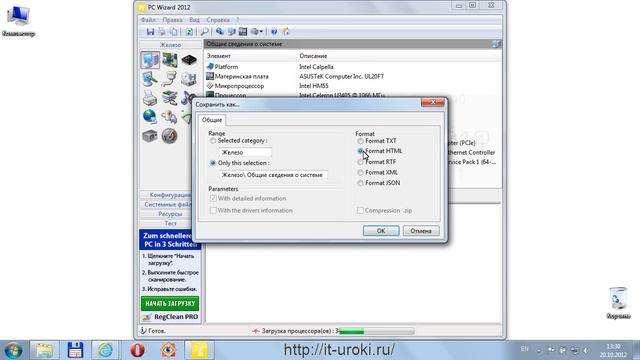The height and width of the screenshot is (360, 640).
Task: Select the Printer icon in hardware sidebar
Action: coord(150,98)
